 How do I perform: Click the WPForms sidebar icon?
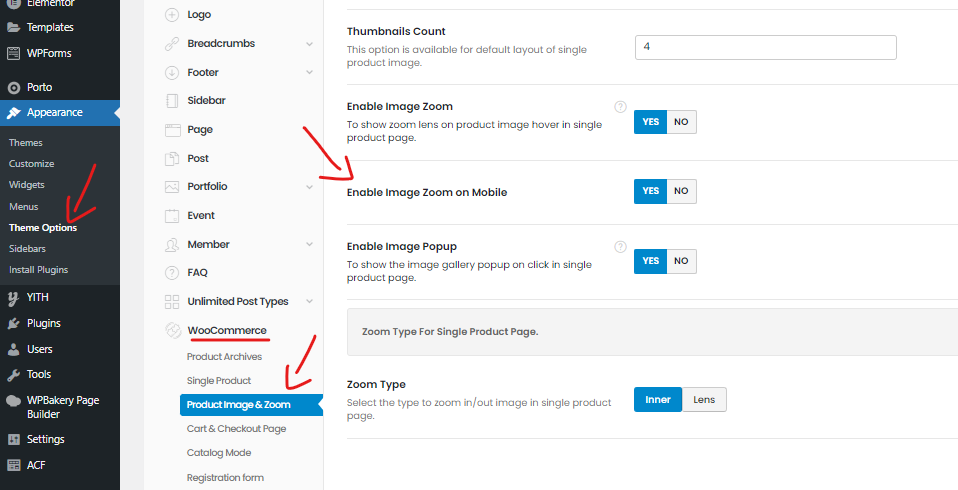[13, 53]
